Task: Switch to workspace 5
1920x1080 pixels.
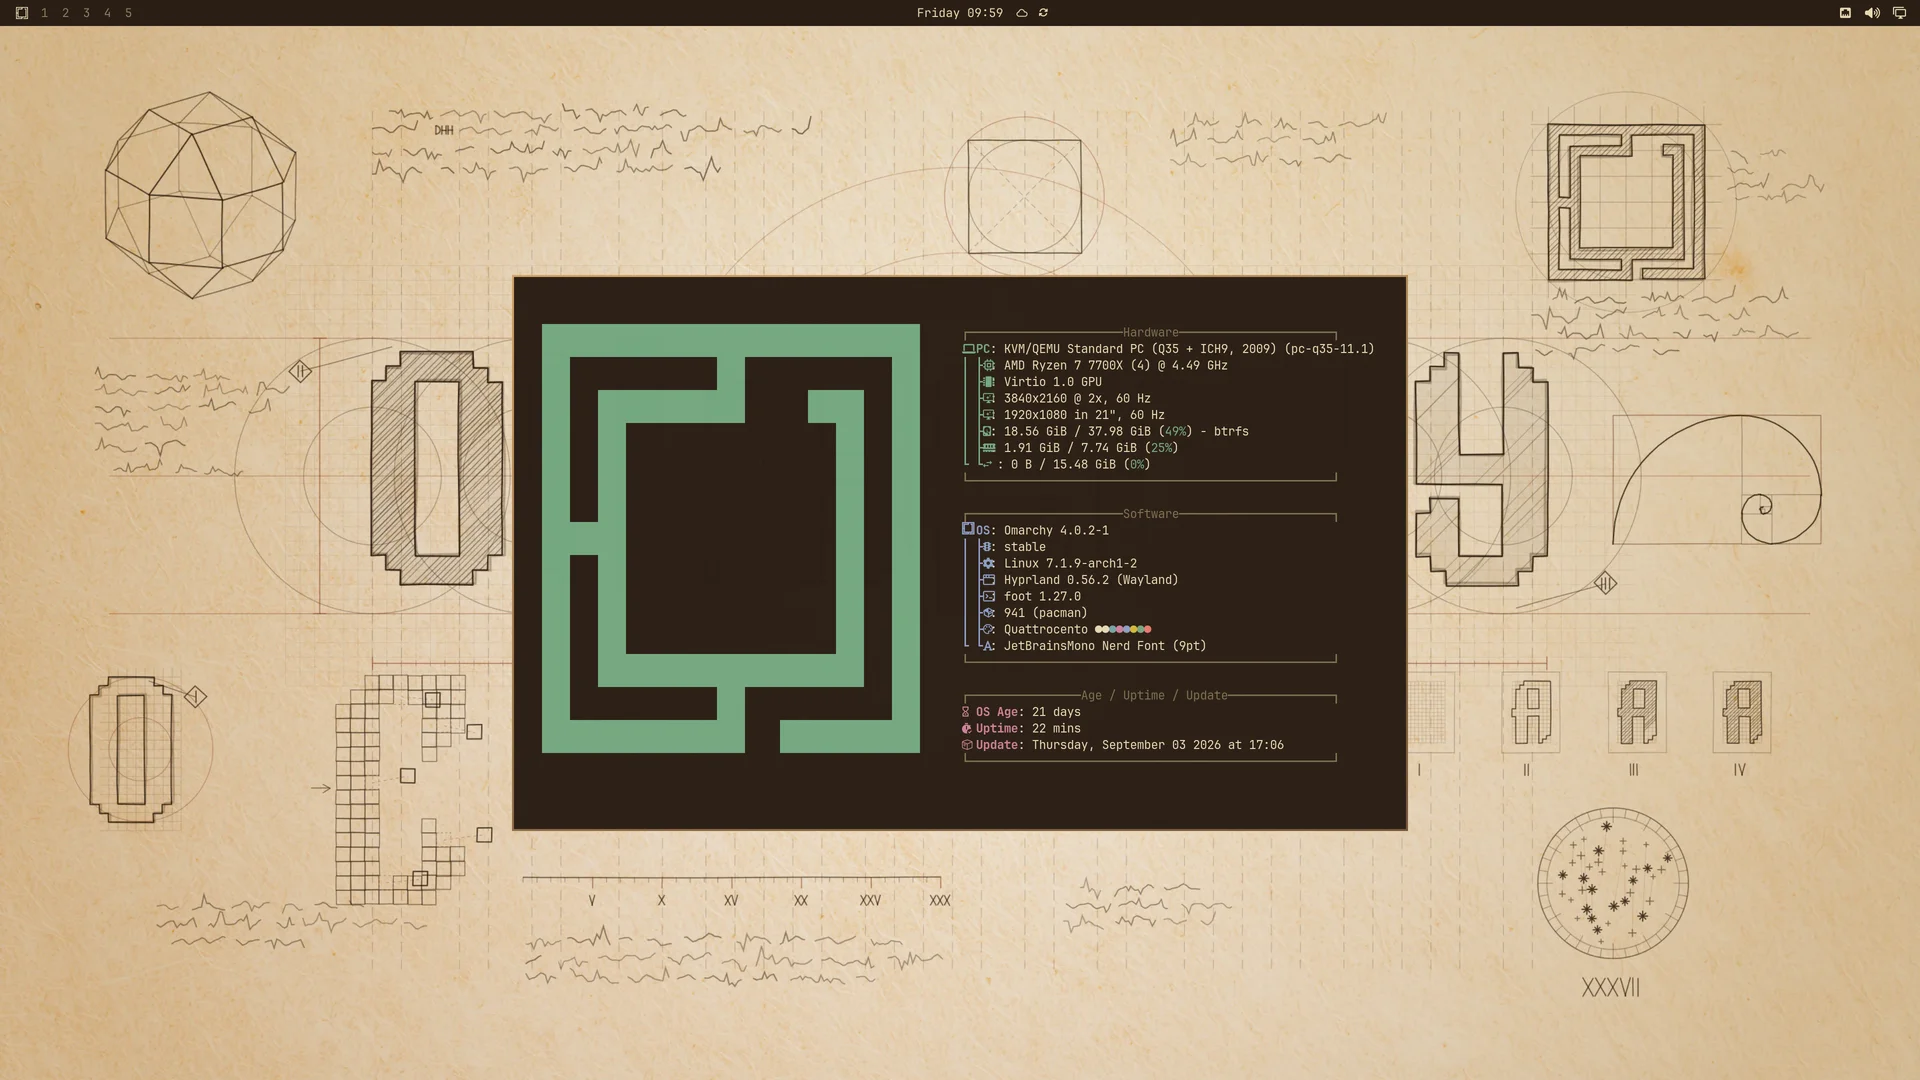Action: [128, 13]
